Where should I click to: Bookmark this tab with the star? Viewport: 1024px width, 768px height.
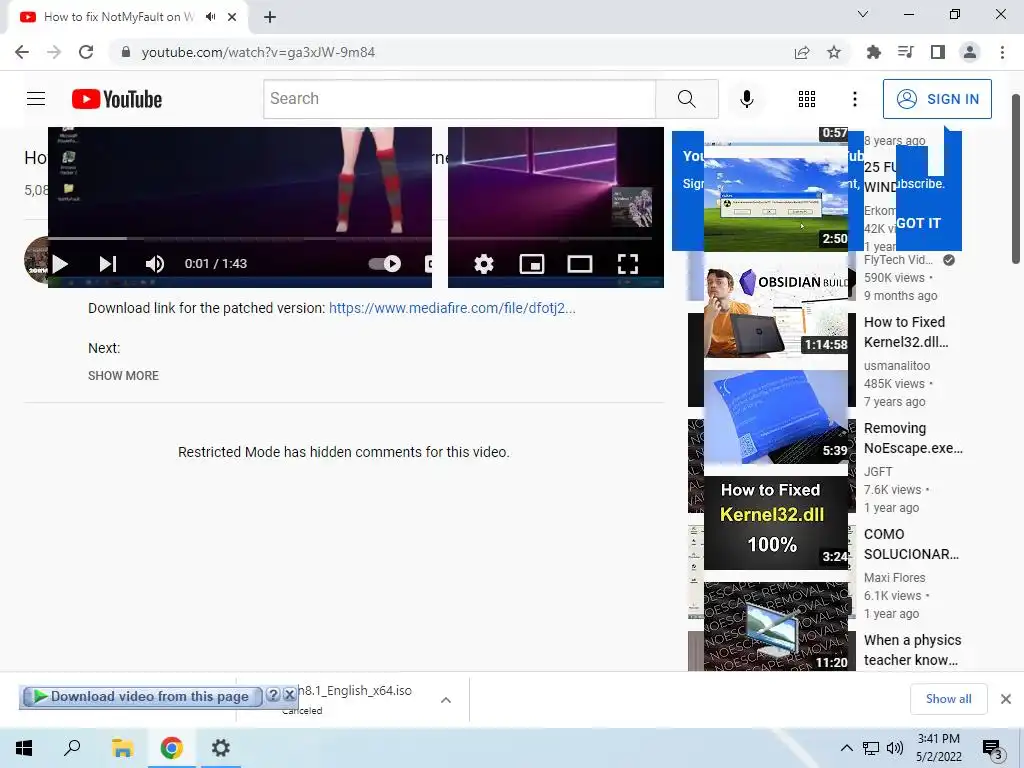coord(834,52)
